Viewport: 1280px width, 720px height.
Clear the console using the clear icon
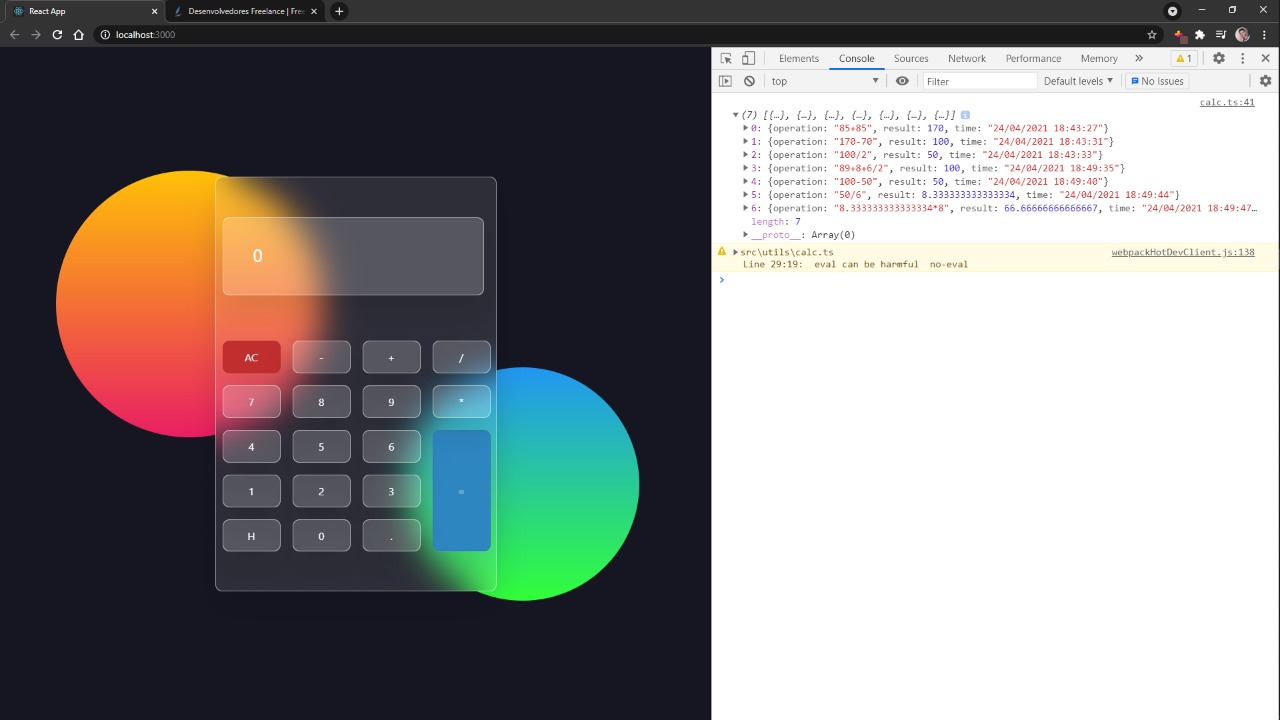point(749,81)
